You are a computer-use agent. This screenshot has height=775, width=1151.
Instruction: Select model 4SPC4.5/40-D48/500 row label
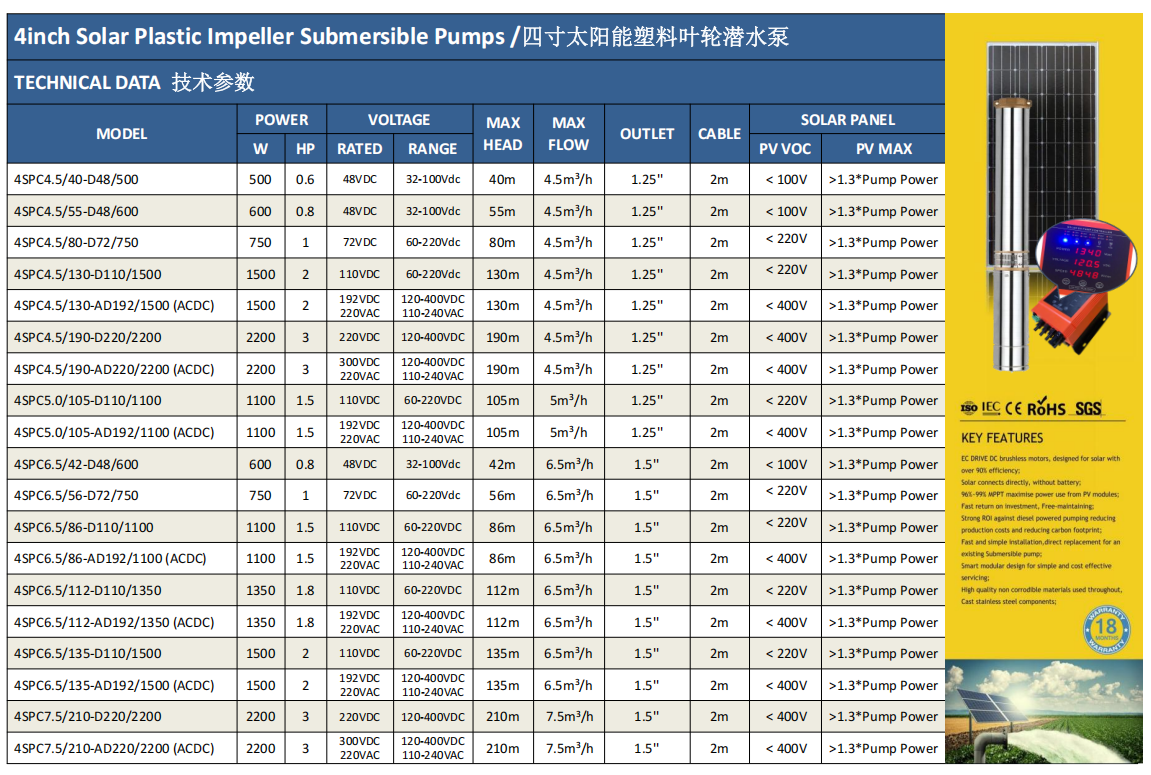click(76, 180)
